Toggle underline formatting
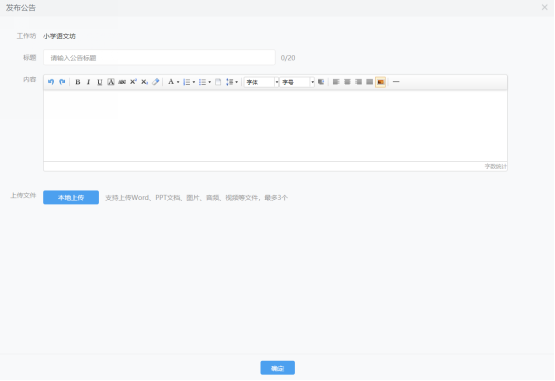 point(100,82)
